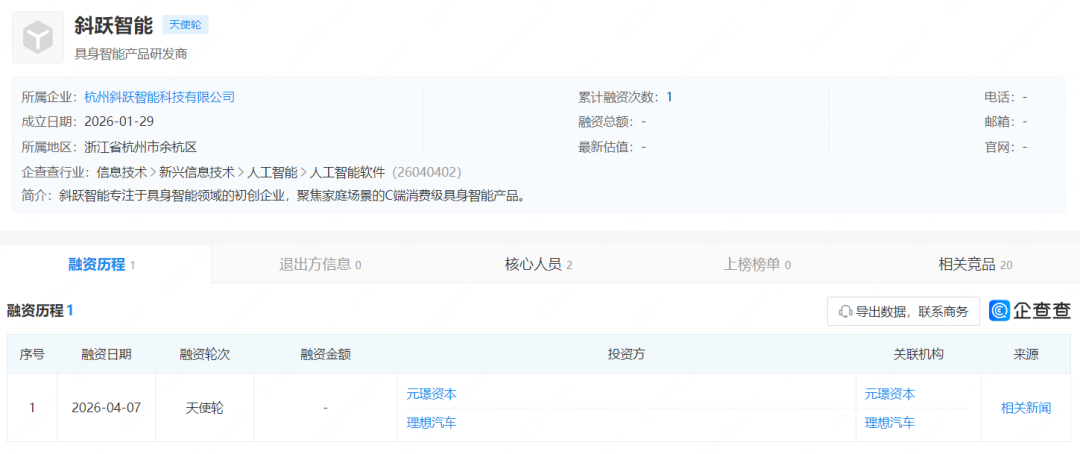Switch to the 退出方信息 tab

[320, 264]
